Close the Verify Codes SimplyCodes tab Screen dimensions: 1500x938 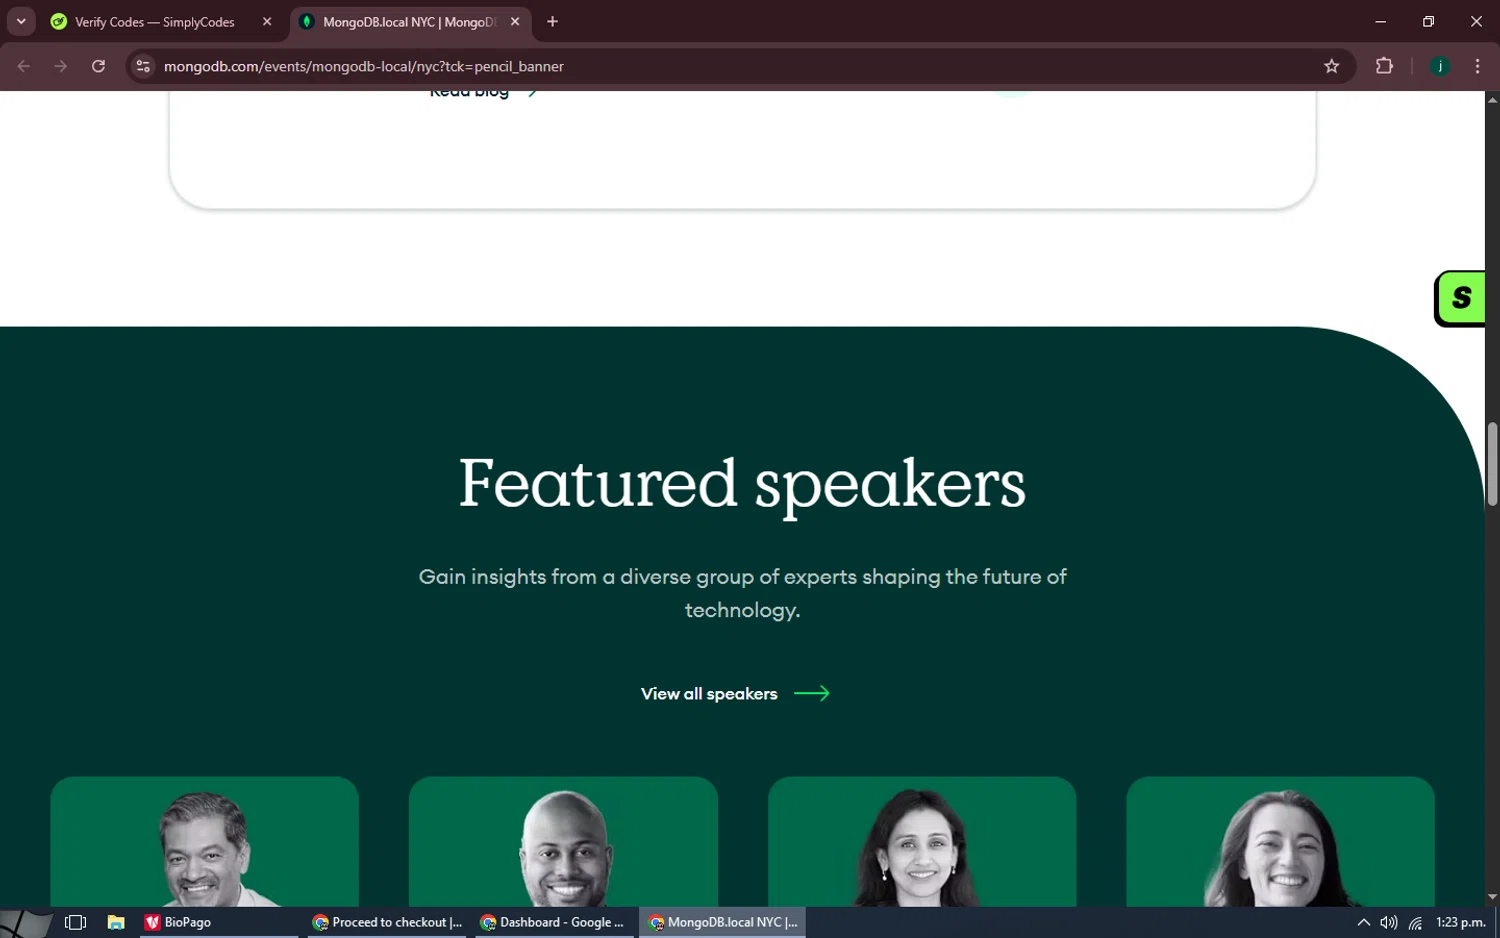click(x=267, y=22)
